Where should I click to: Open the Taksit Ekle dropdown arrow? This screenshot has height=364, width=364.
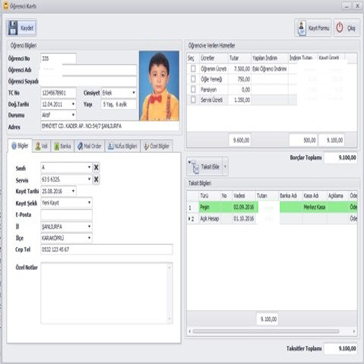[225, 166]
